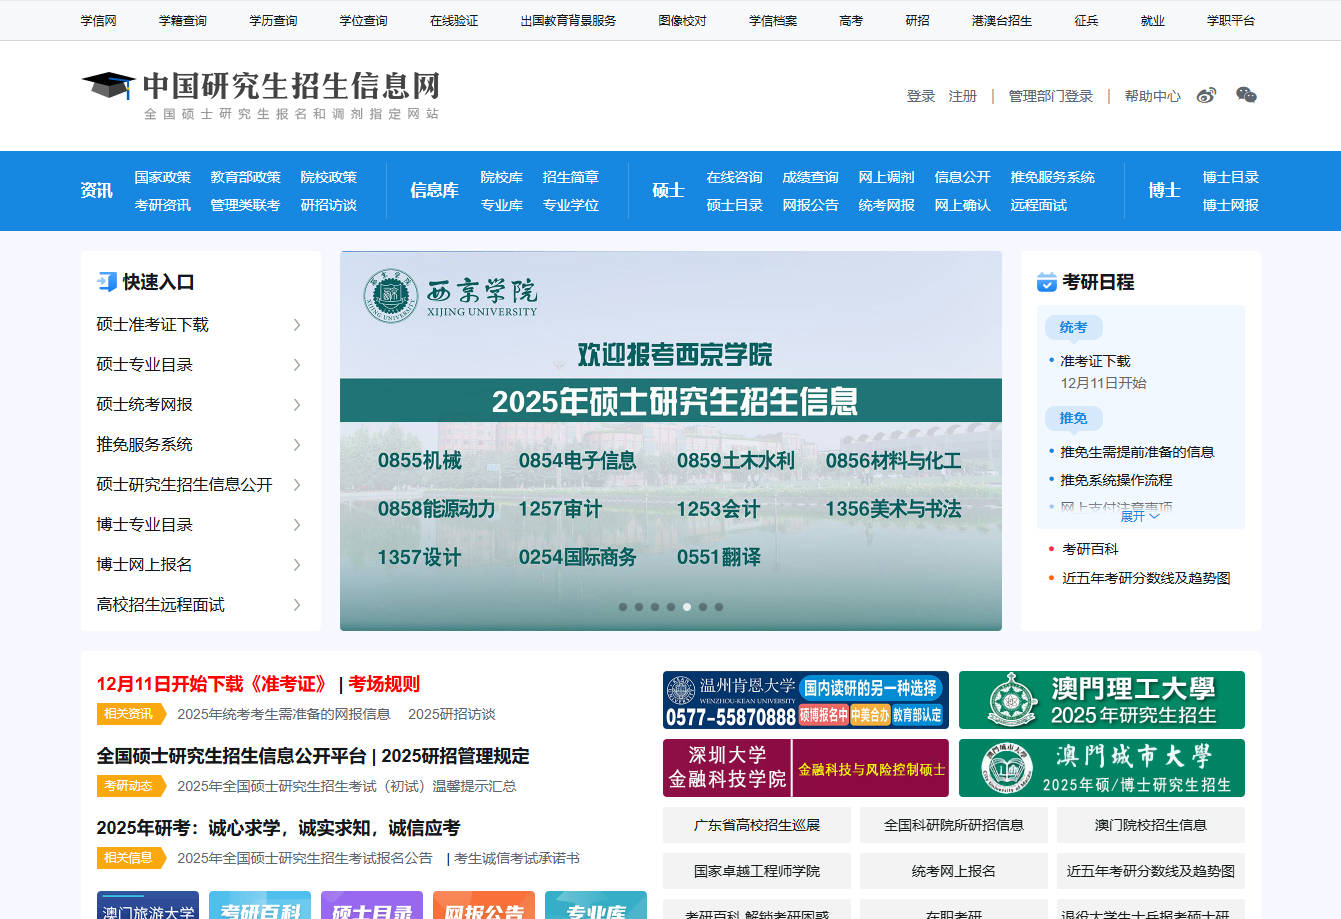Click the 登录 link
The image size is (1341, 919).
pyautogui.click(x=921, y=96)
